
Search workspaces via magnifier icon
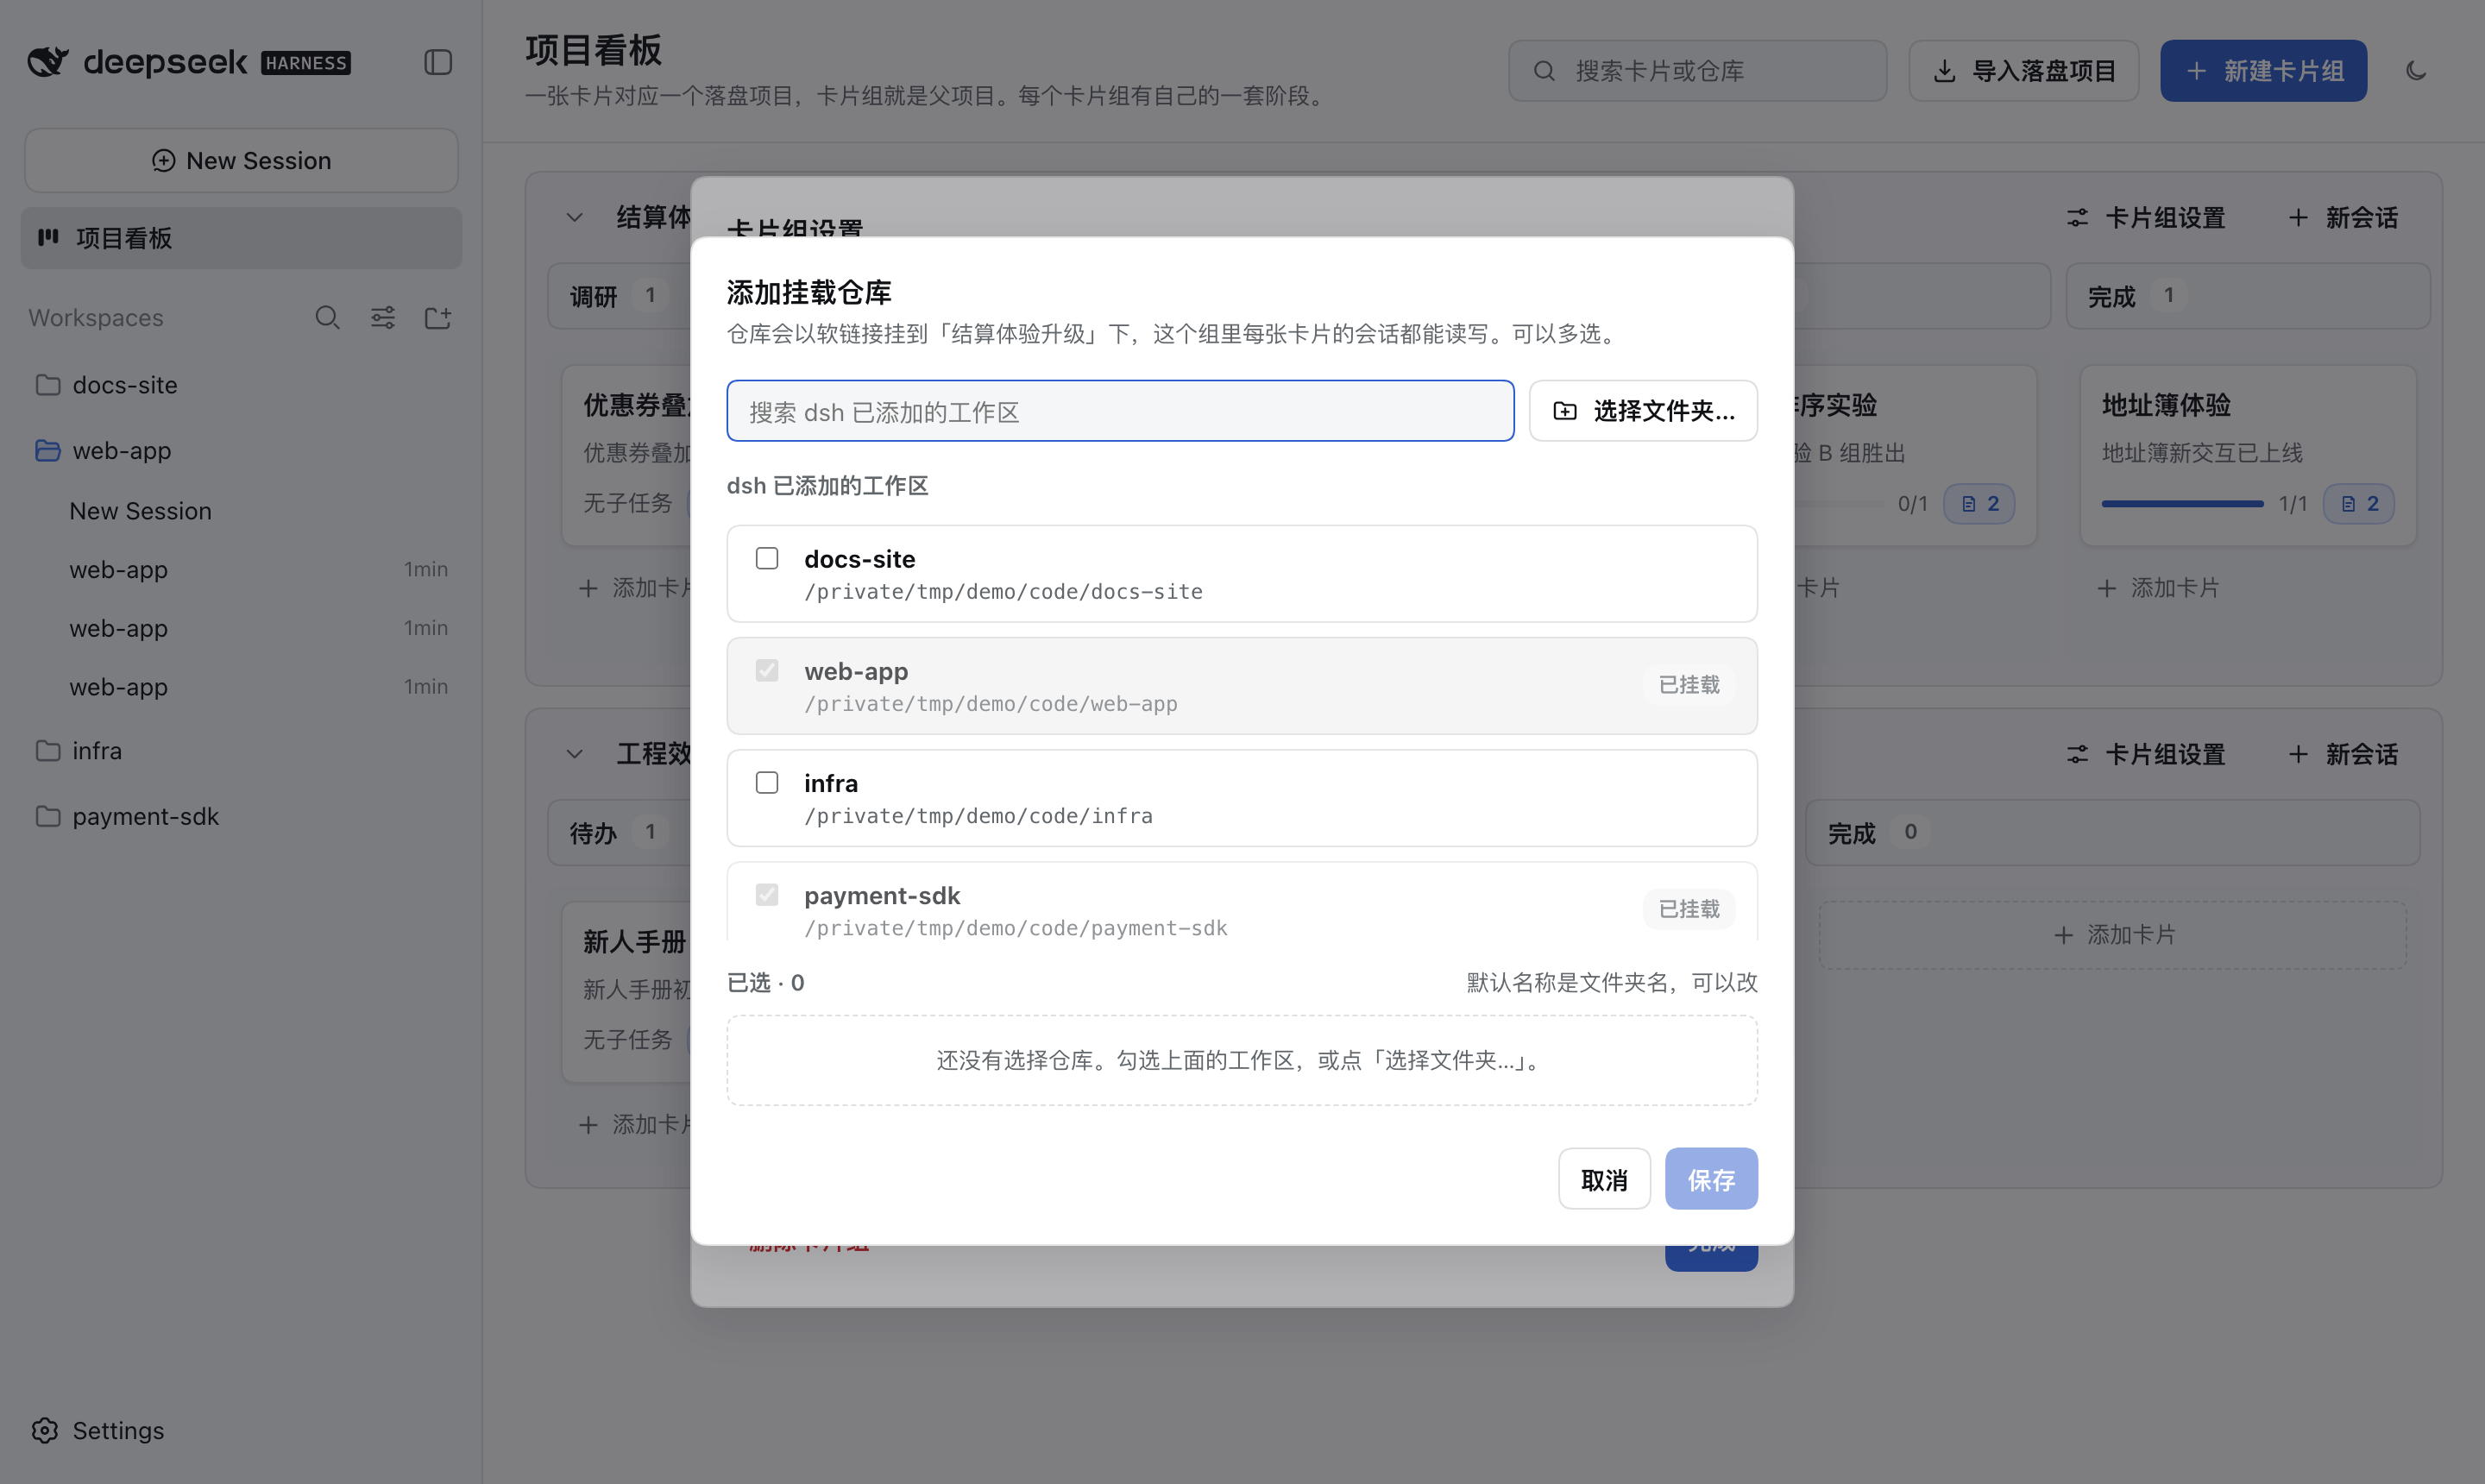point(327,318)
